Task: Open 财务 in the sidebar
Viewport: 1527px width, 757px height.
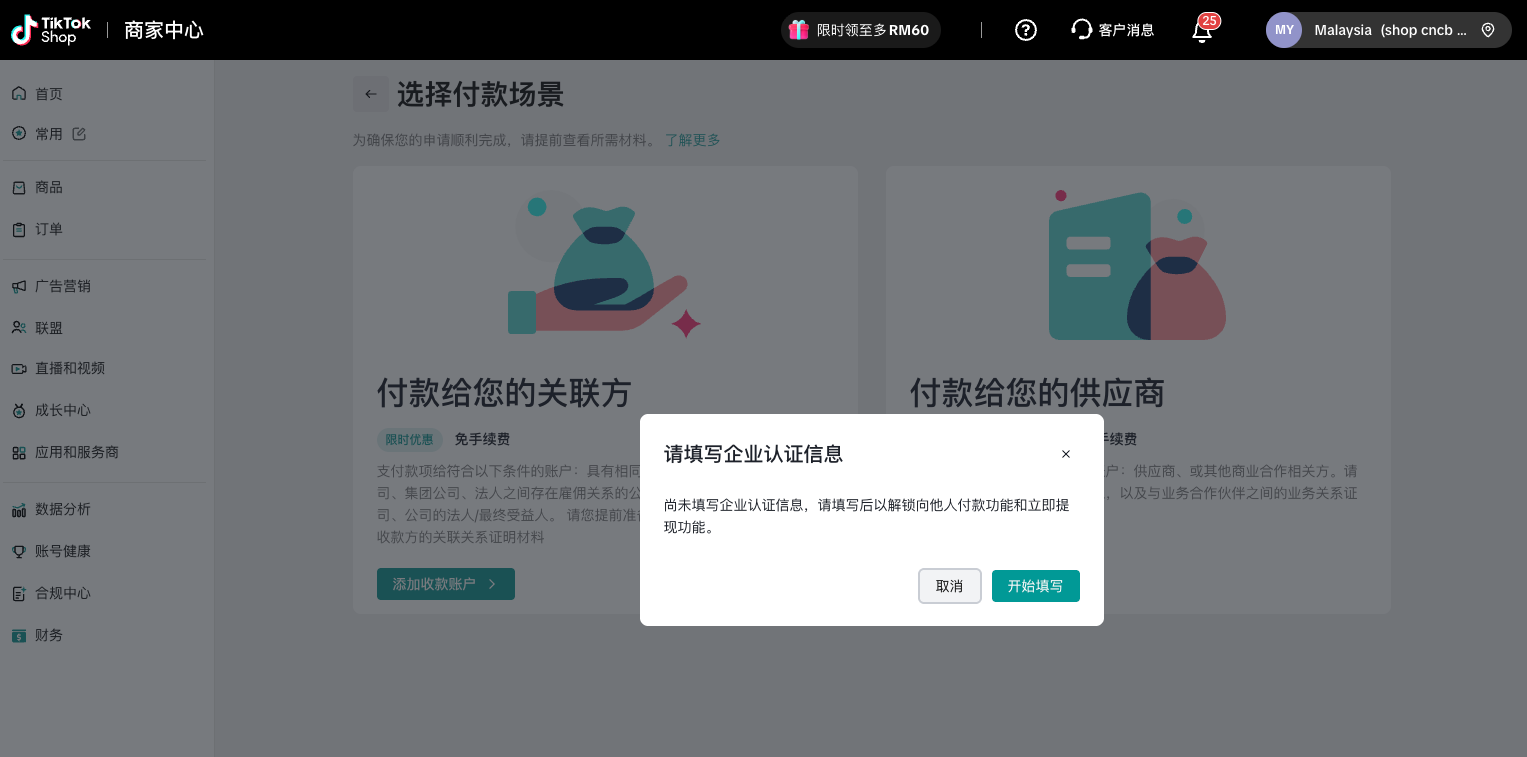Action: pyautogui.click(x=49, y=635)
